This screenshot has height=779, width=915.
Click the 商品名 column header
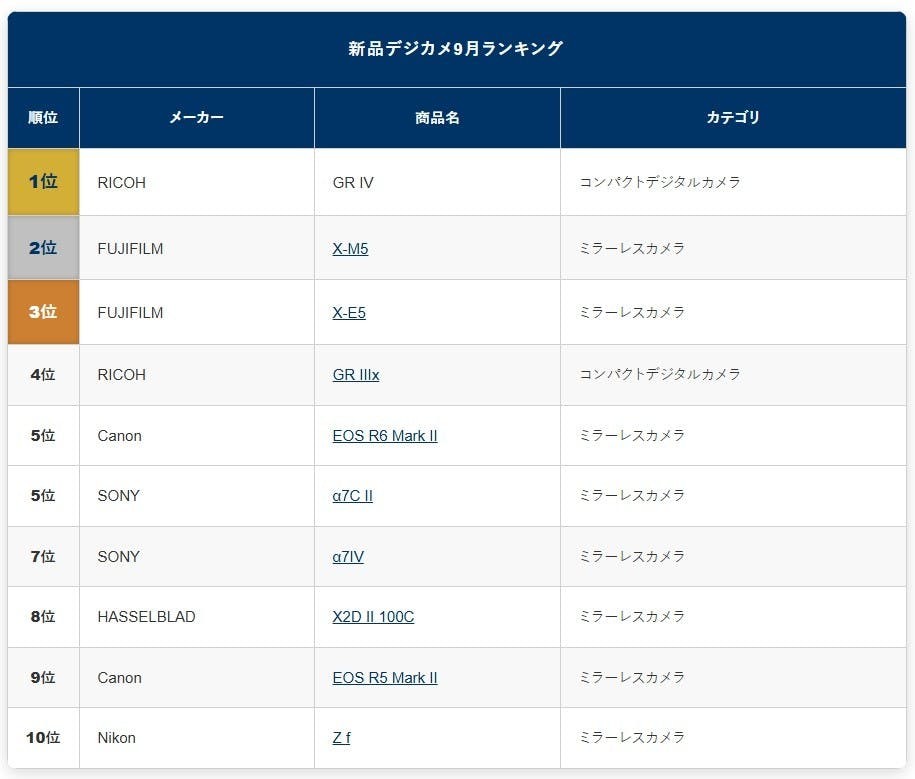pos(437,117)
